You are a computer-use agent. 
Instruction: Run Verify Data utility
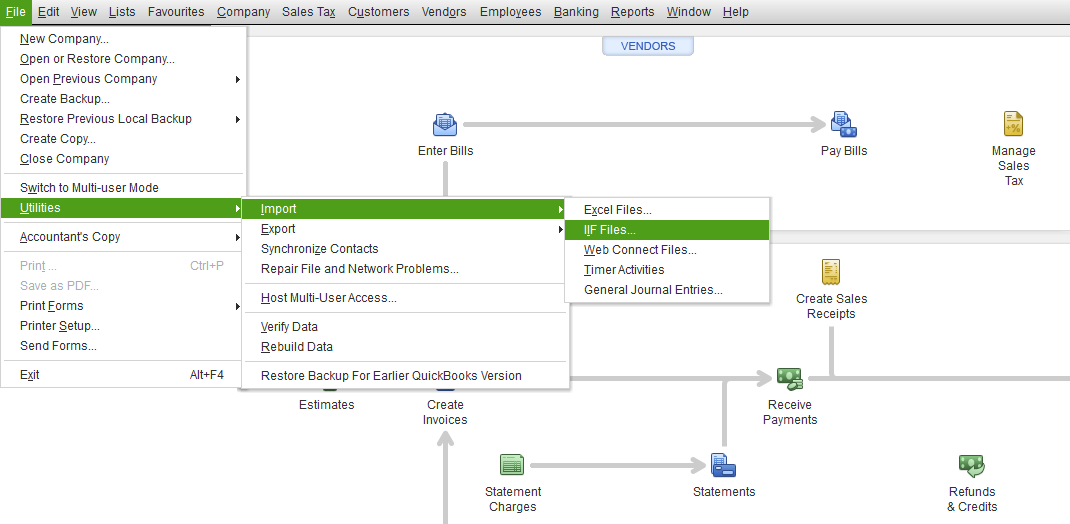(x=405, y=327)
